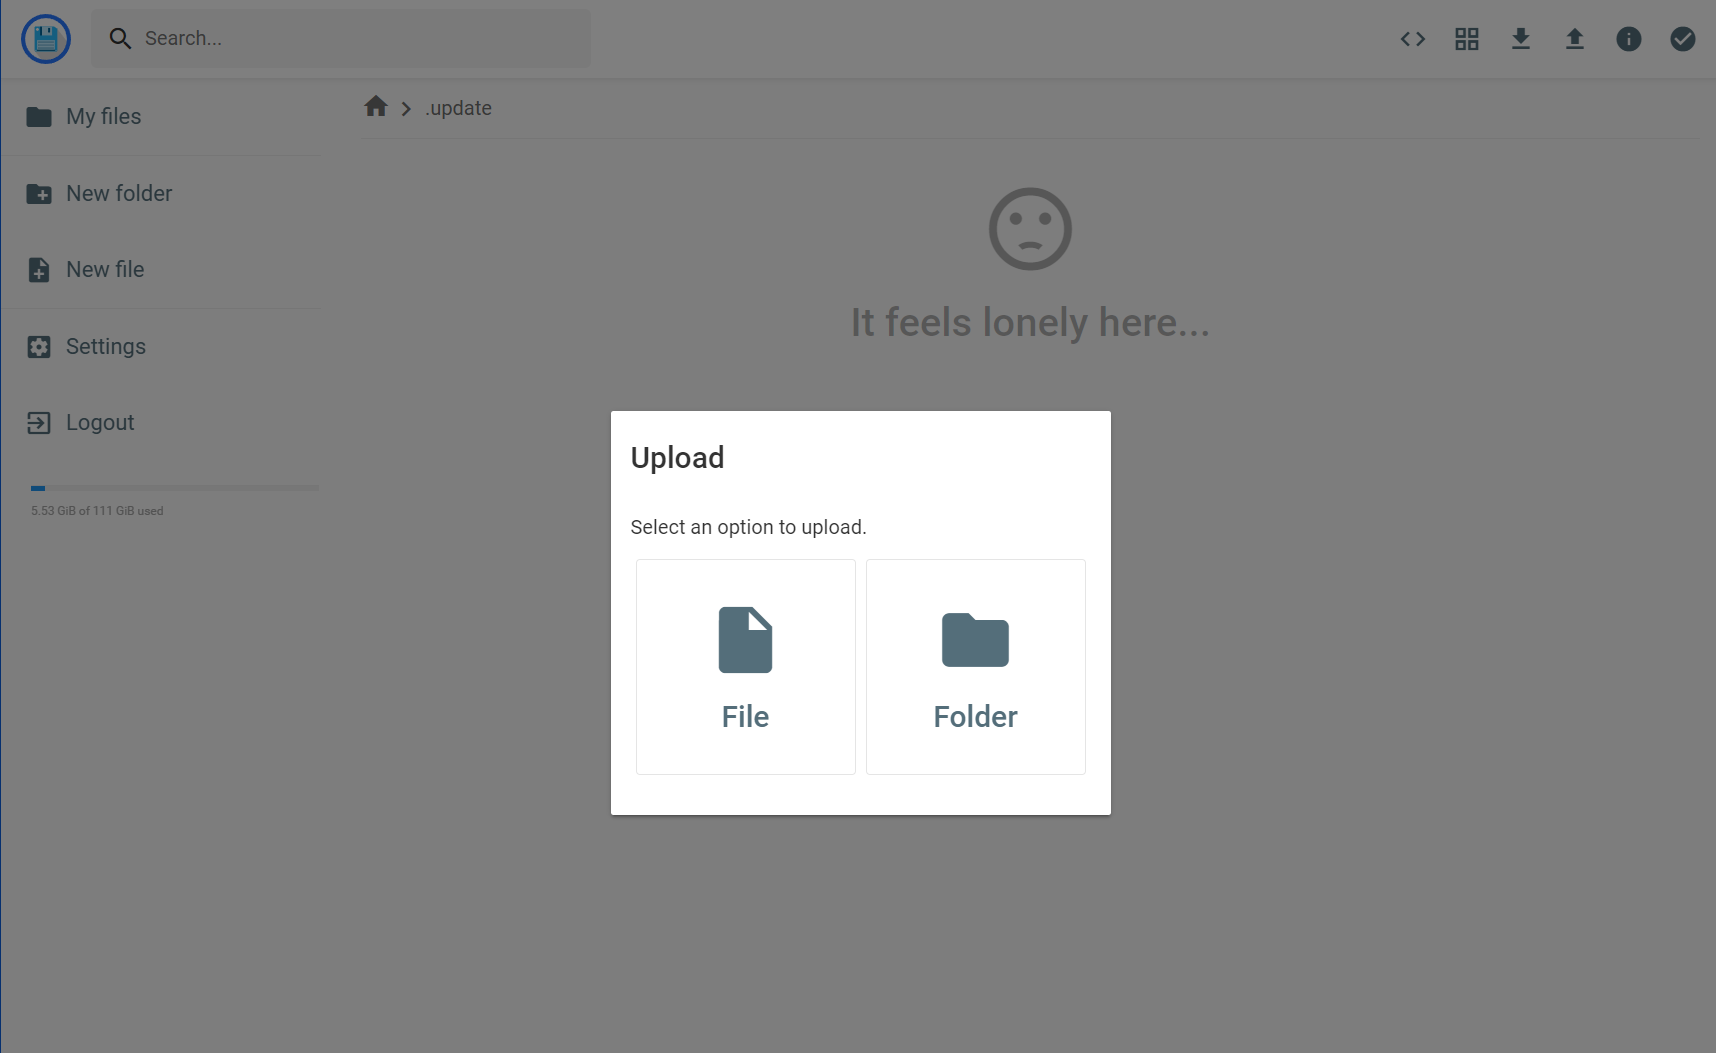1716x1053 pixels.
Task: Choose Folder option in Upload dialog
Action: tap(975, 667)
